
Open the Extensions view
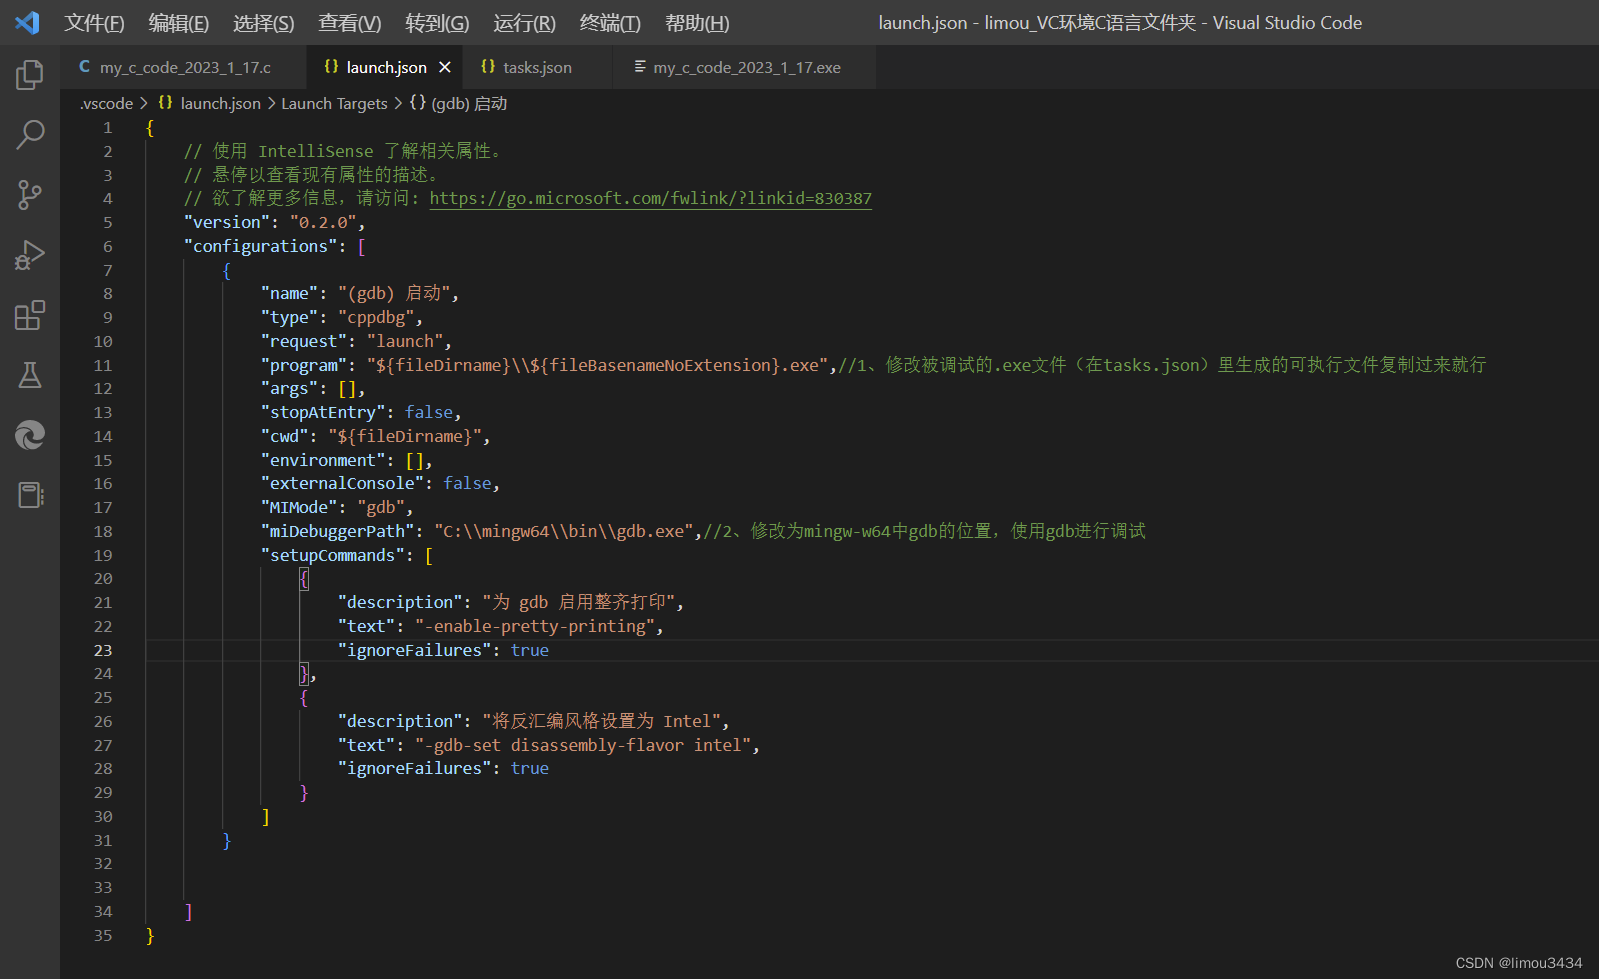click(x=30, y=315)
